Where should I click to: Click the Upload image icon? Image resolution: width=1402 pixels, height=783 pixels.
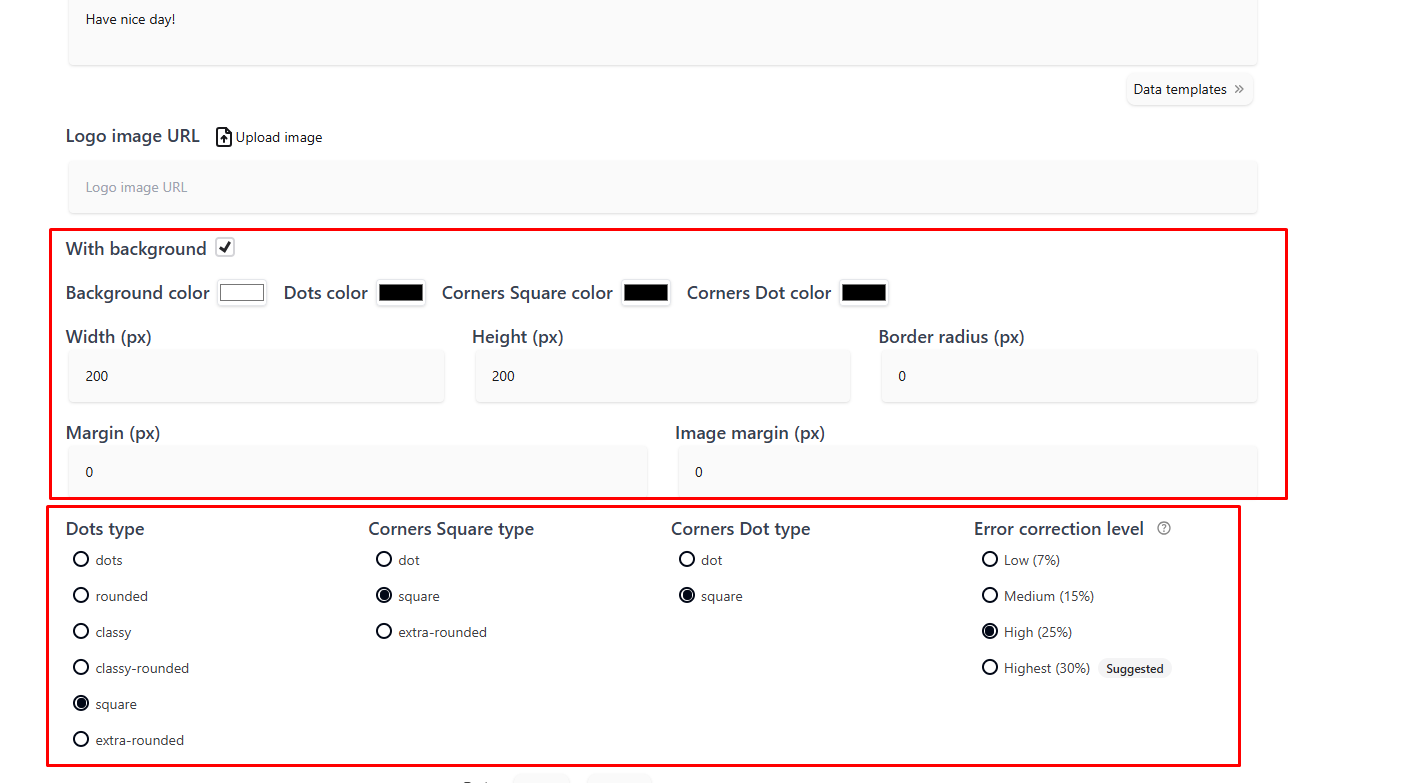(223, 136)
